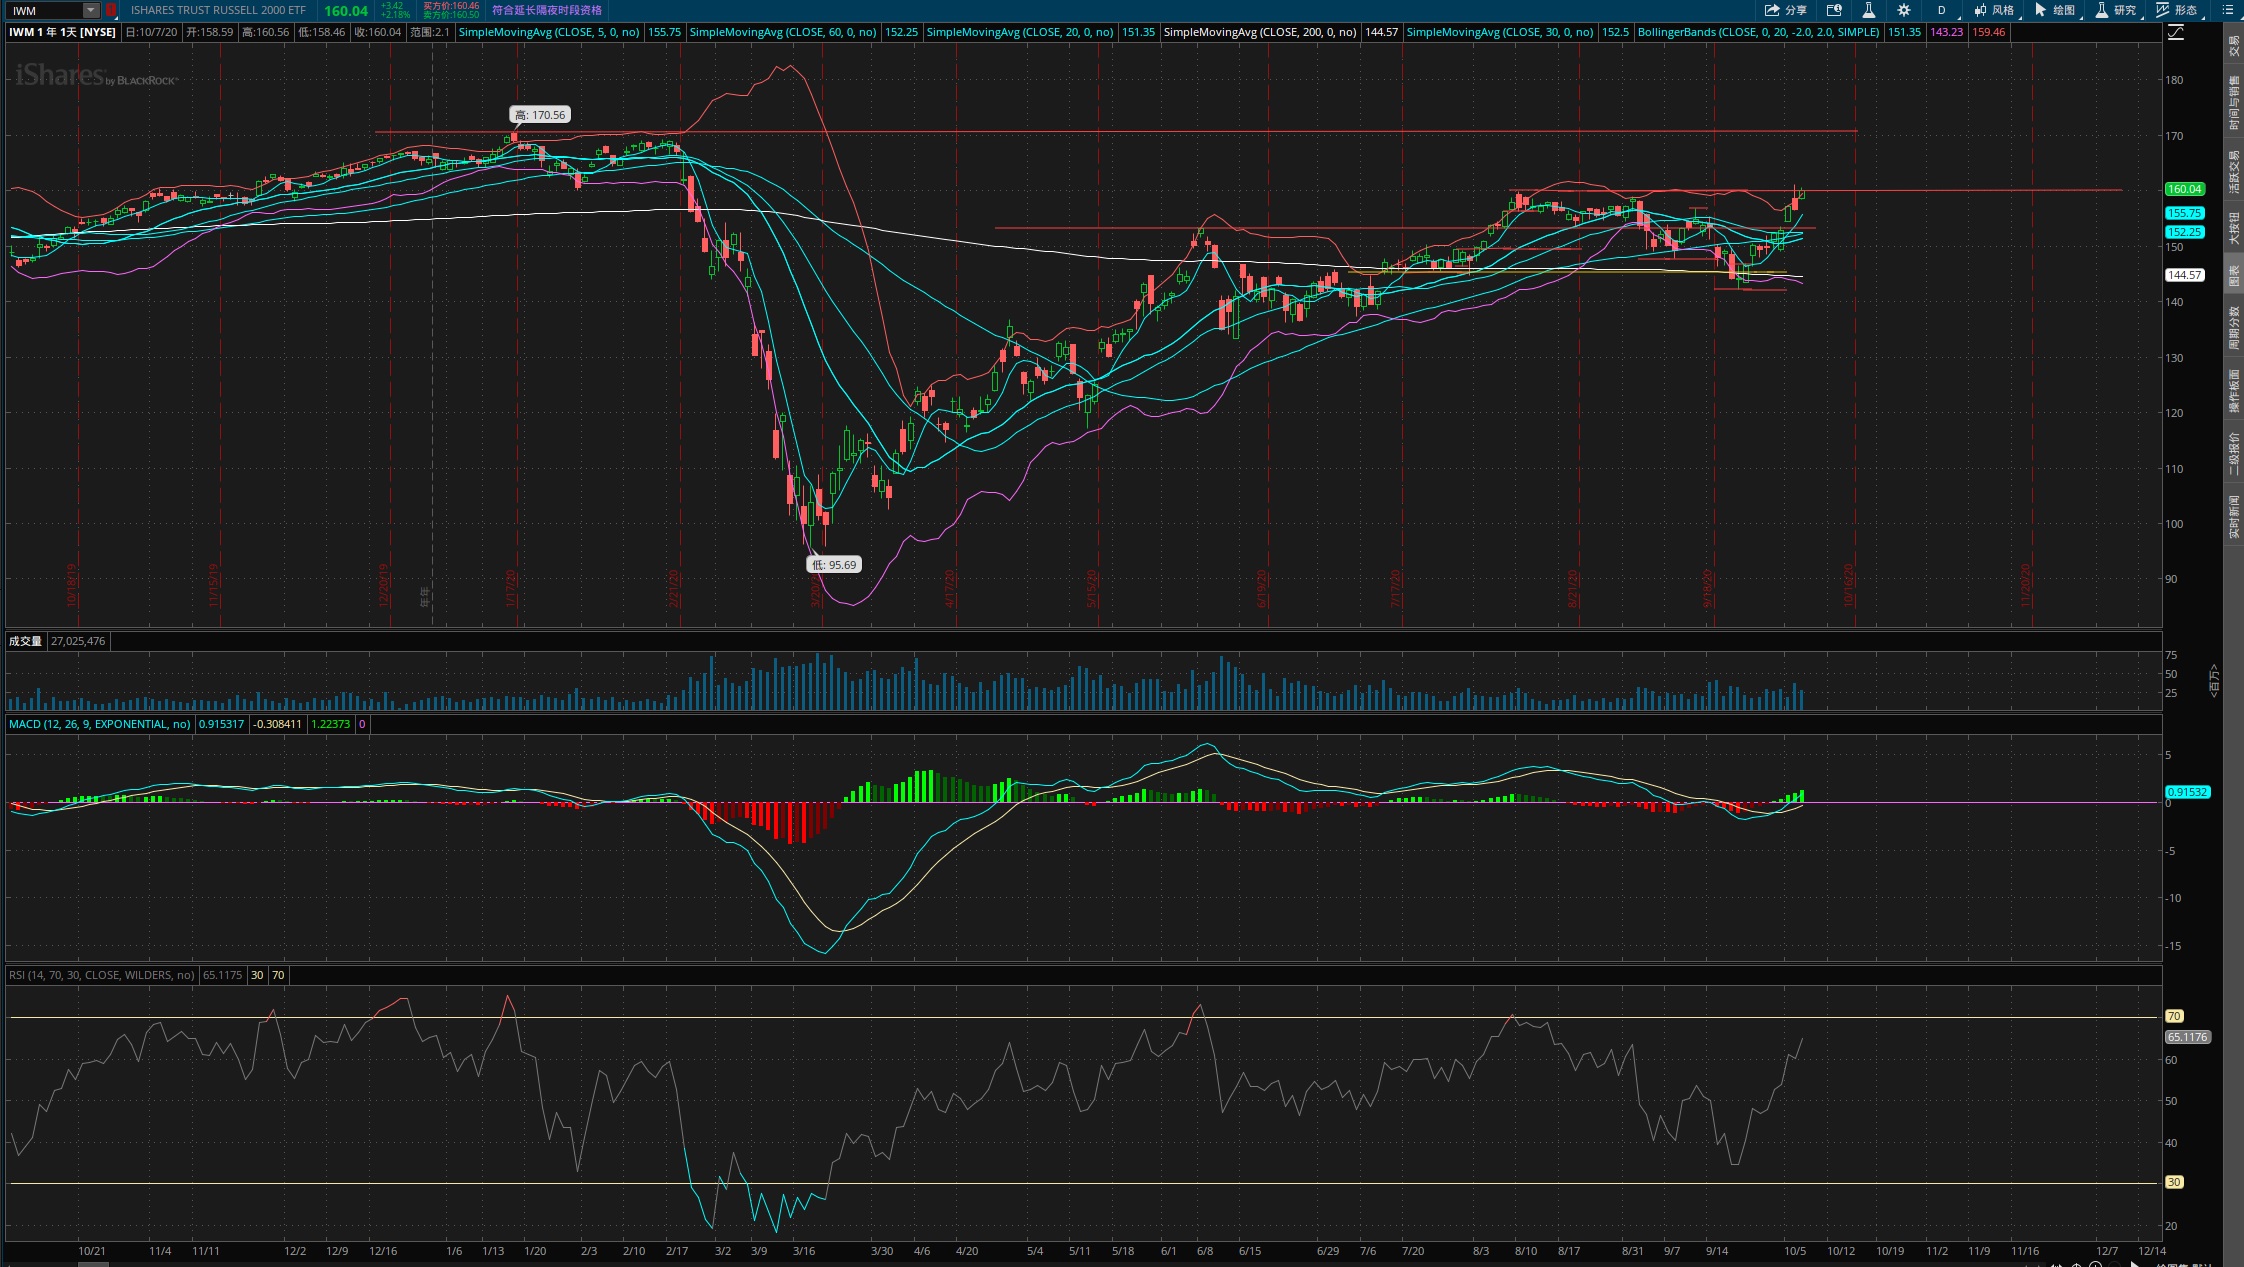Screen dimensions: 2244x1267
Task: Click the ISHARES TRUST RUSSELL 2000 ETF name
Action: (x=218, y=10)
